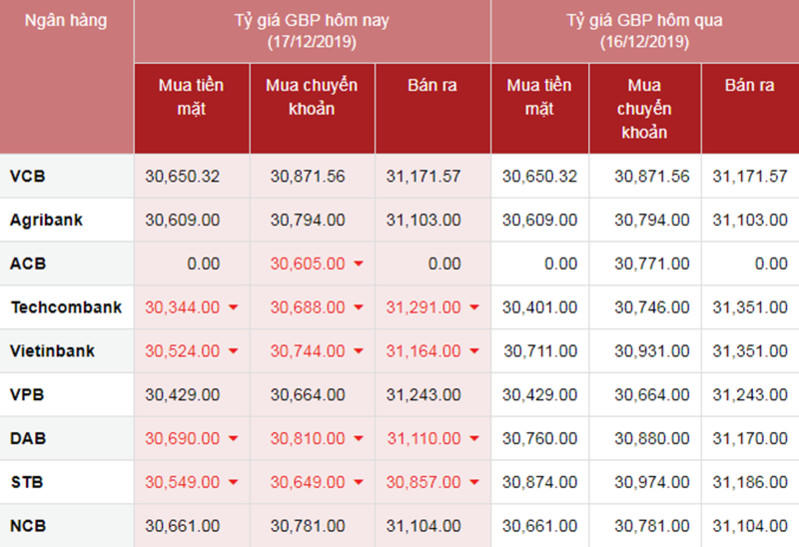Select the 'Tỷ giá GBP hôm nay' header
Image resolution: width=799 pixels, height=547 pixels.
[312, 31]
